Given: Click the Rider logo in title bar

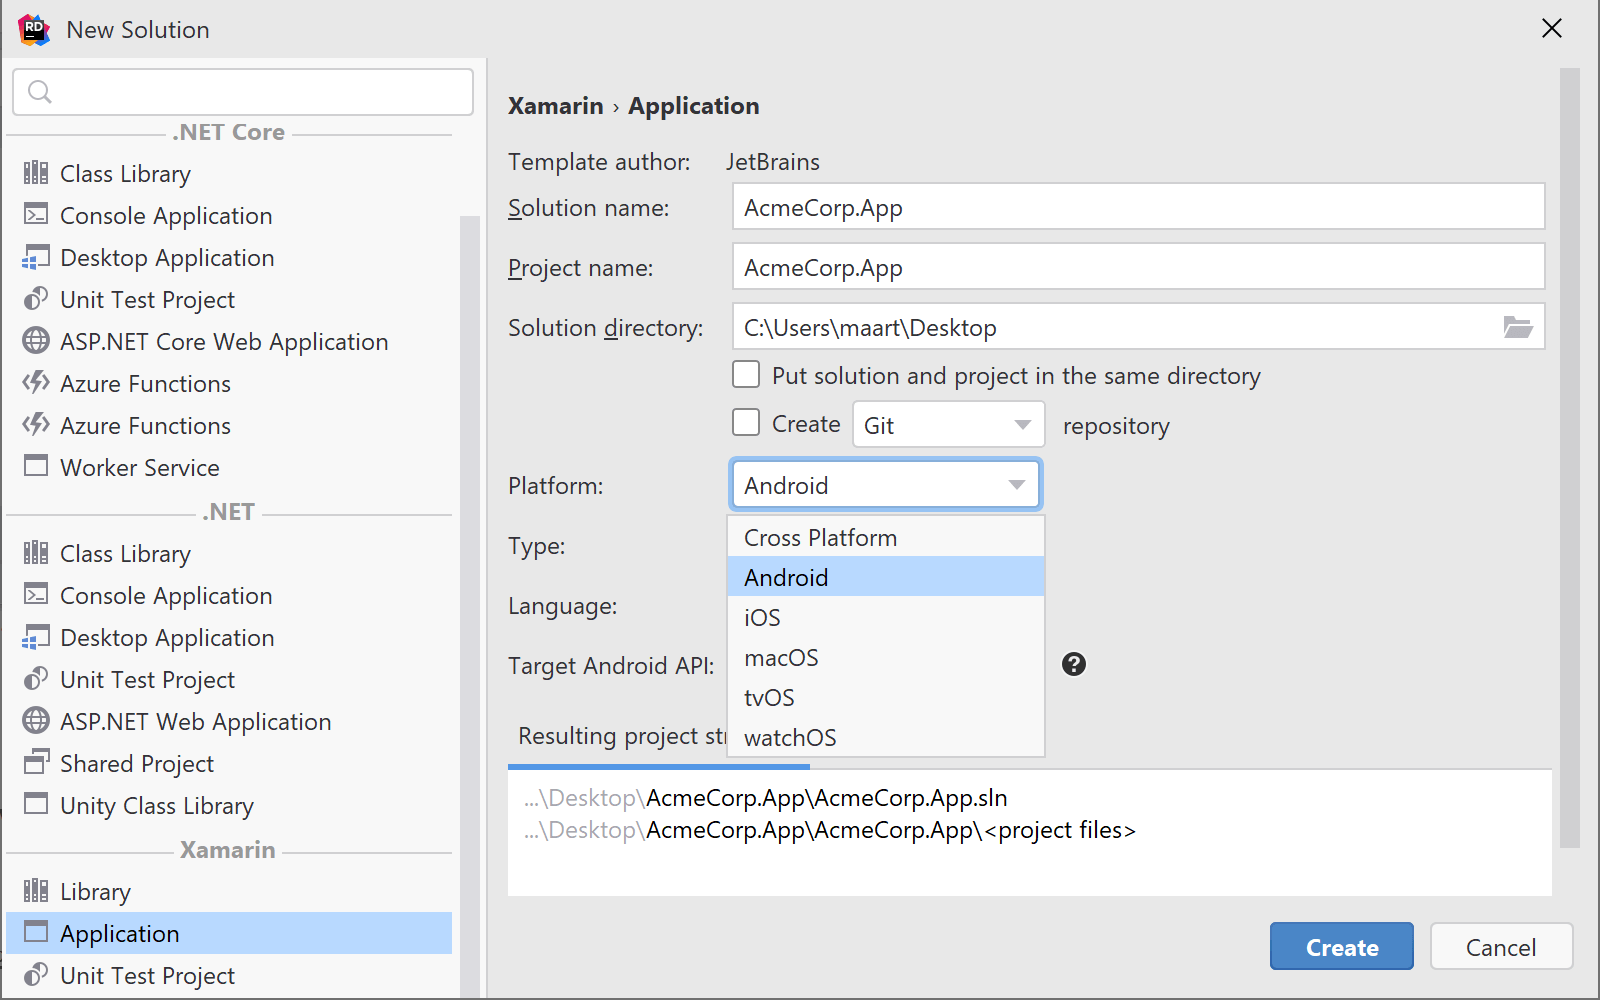Looking at the screenshot, I should pos(34,29).
